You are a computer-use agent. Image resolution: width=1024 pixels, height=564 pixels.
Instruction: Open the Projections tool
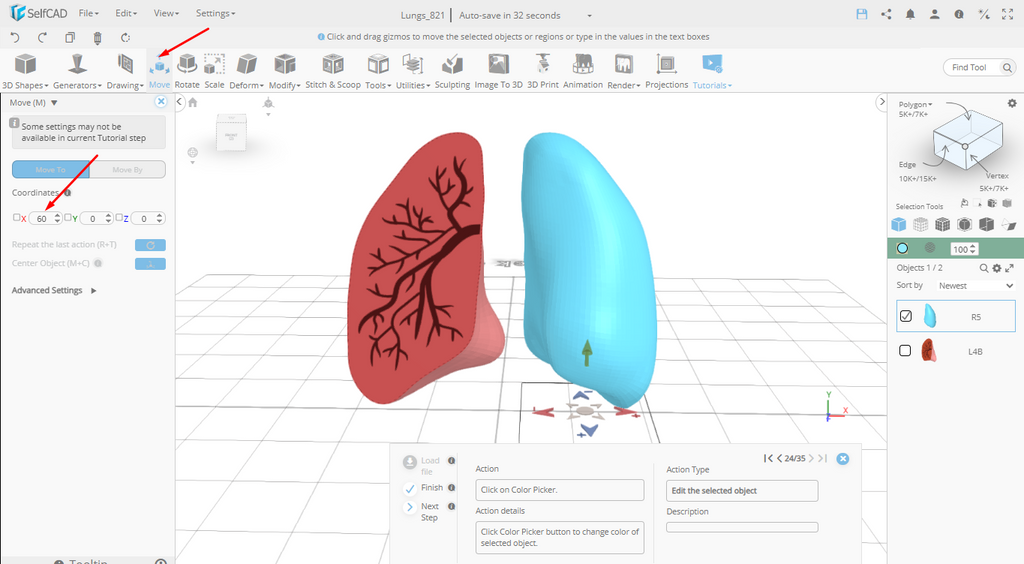666,72
